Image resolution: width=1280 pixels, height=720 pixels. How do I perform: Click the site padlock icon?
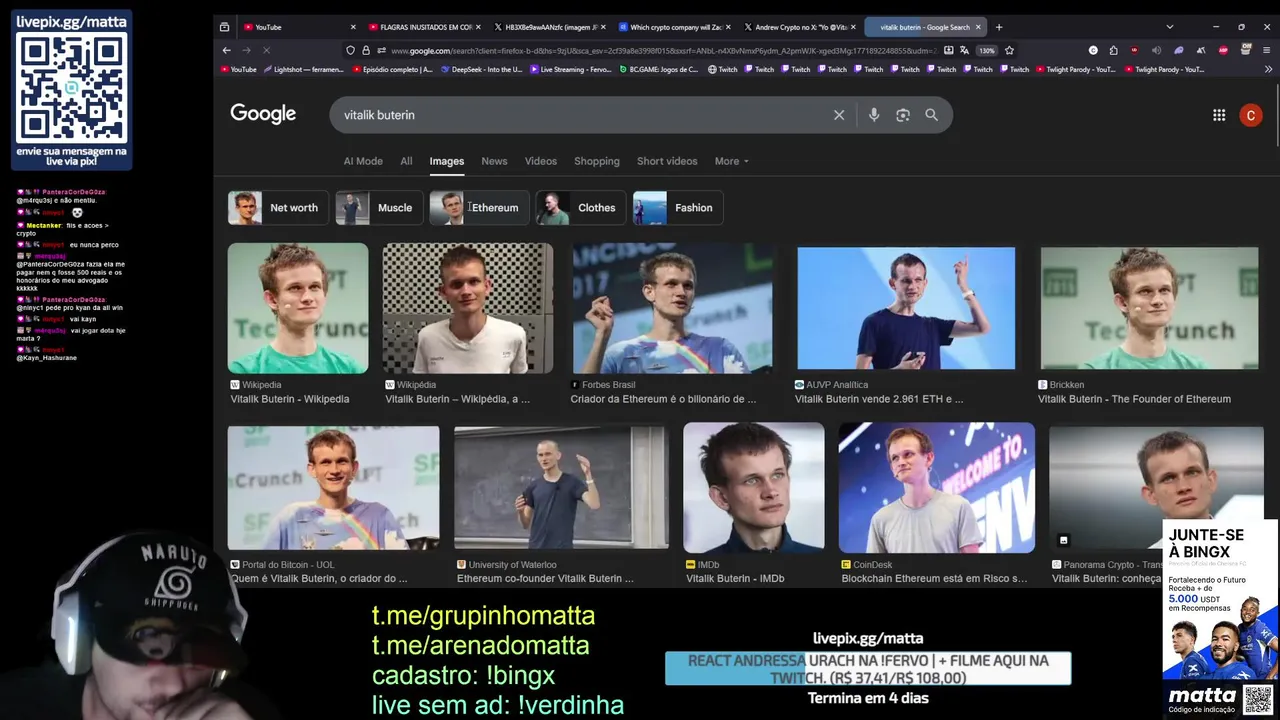click(x=365, y=50)
